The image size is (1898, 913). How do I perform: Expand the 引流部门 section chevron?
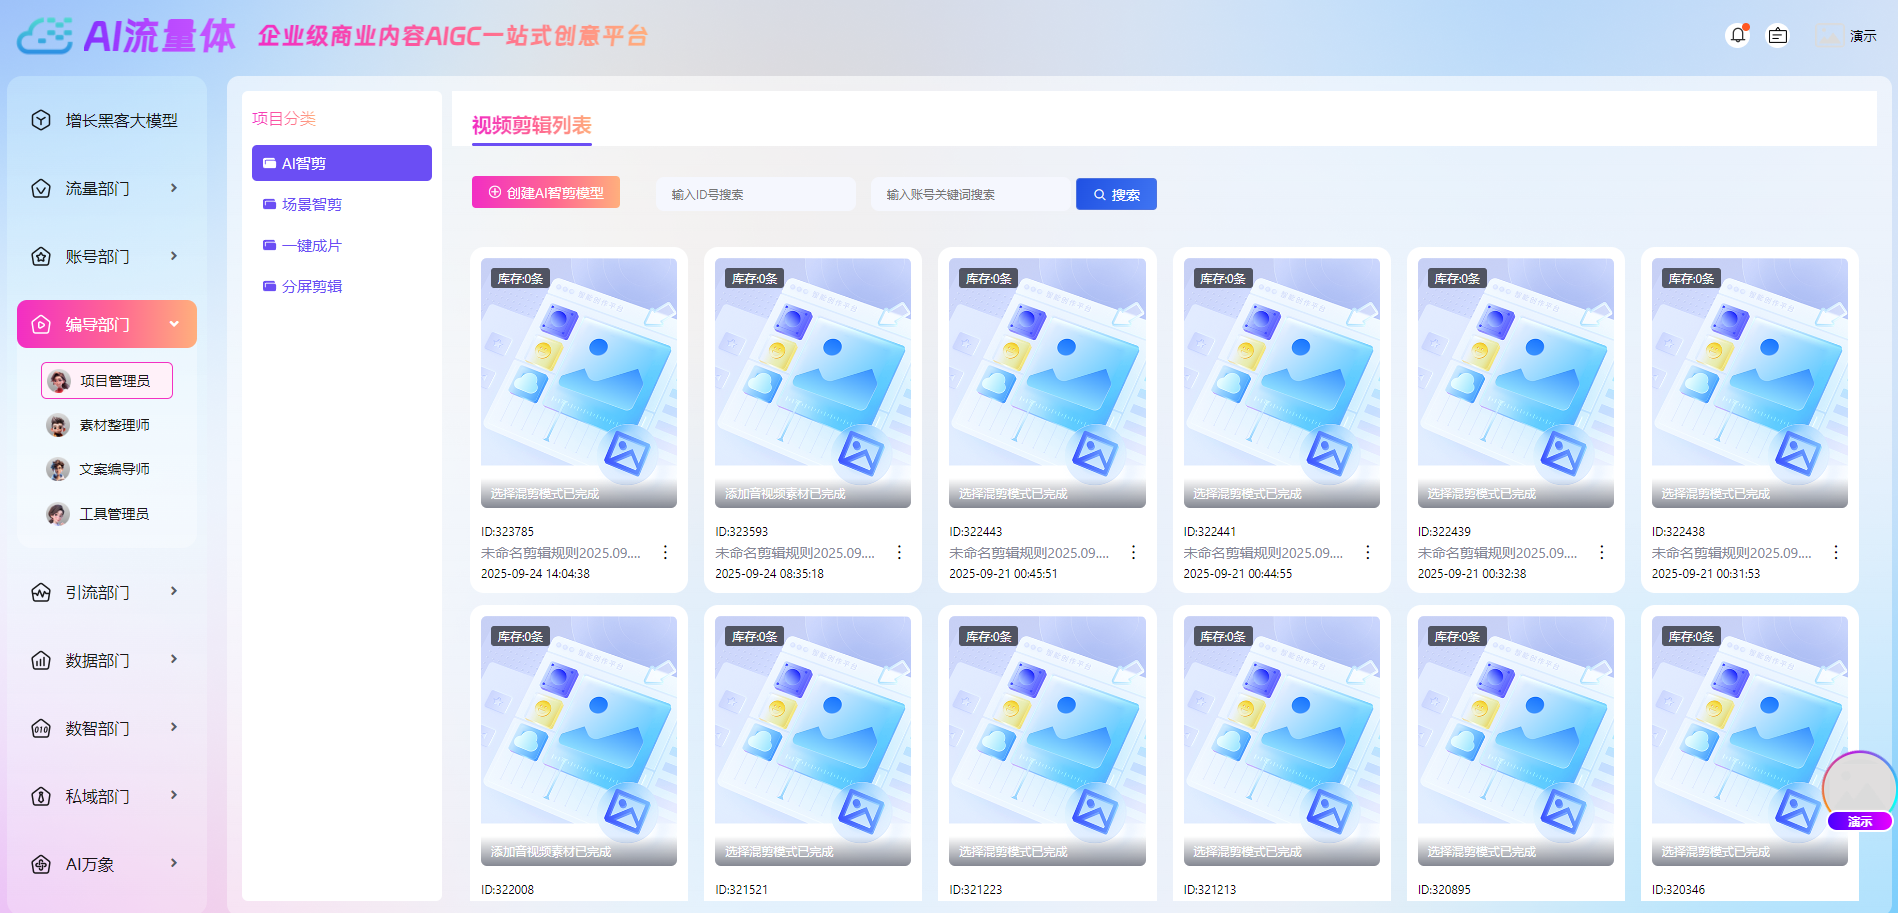175,592
